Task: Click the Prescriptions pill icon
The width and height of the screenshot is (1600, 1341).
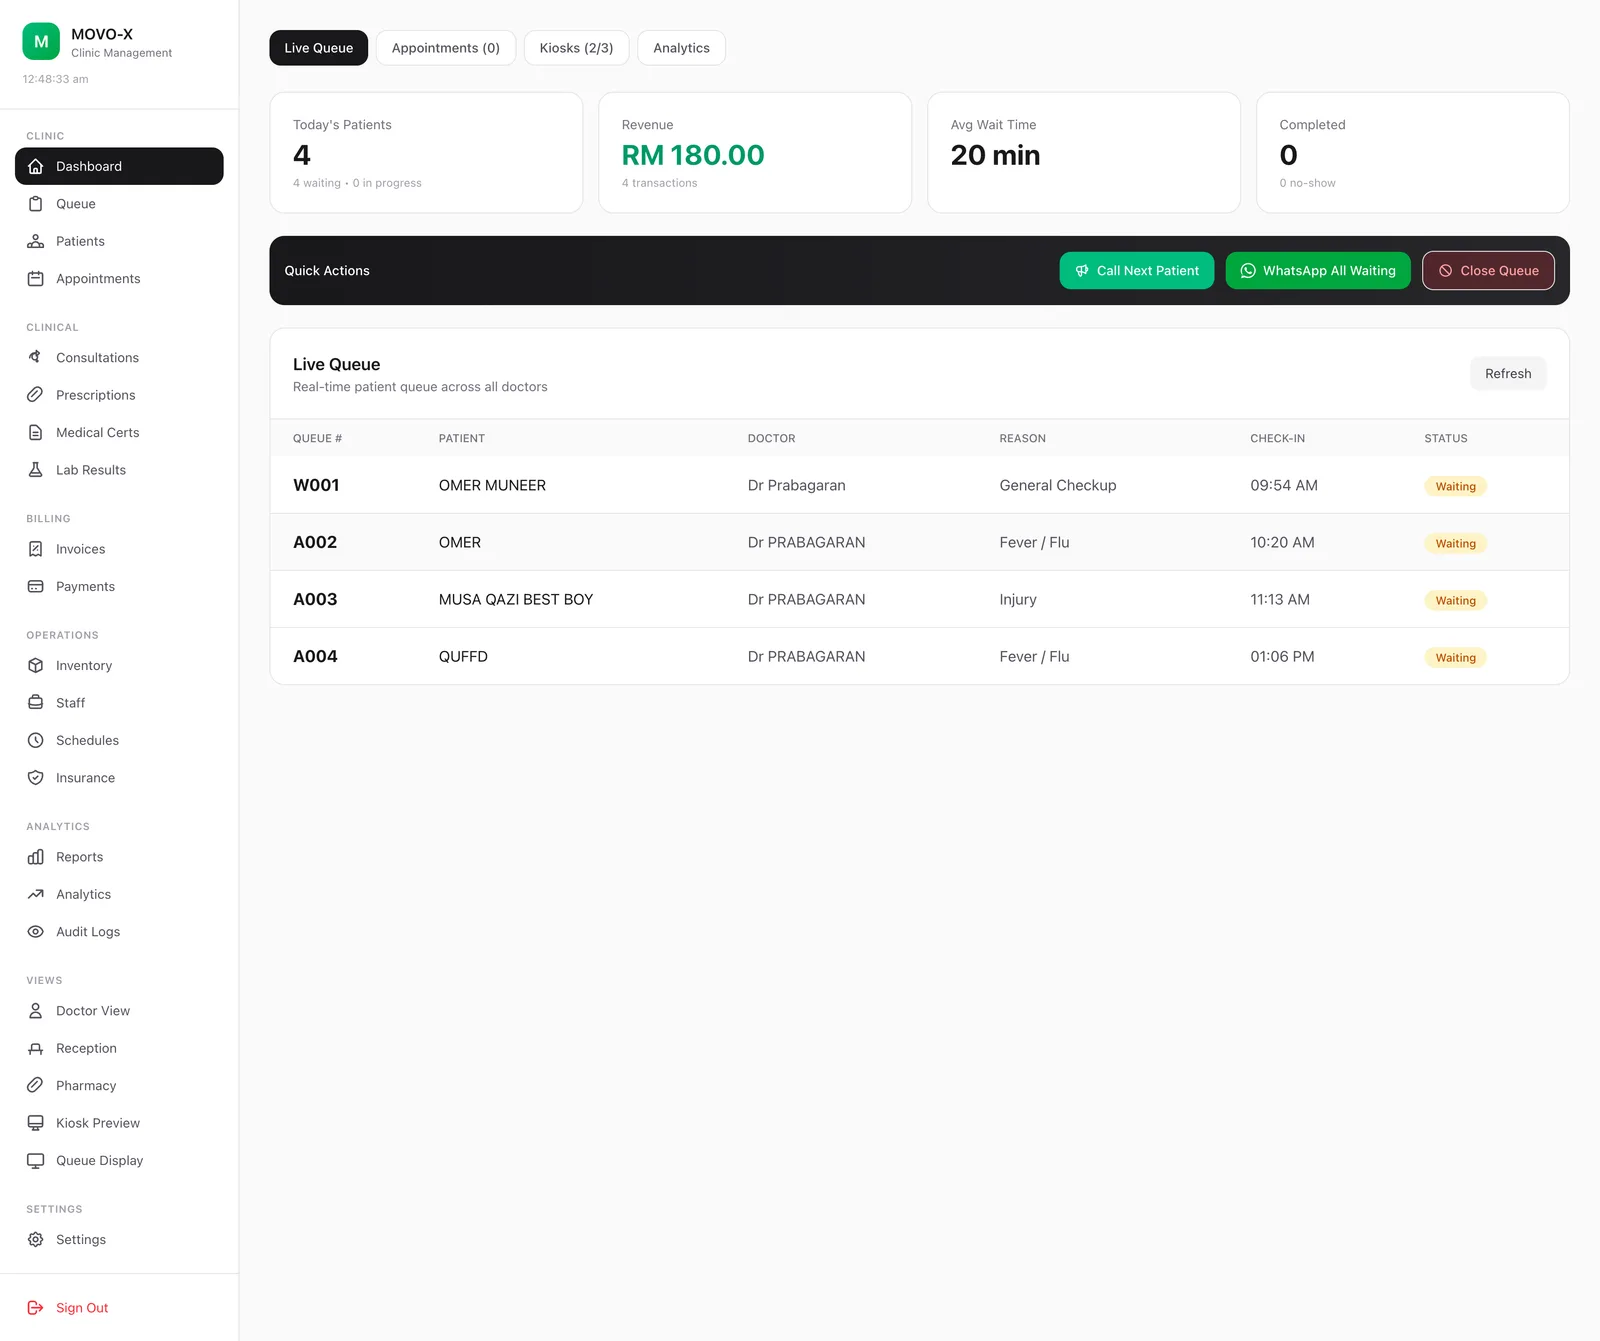Action: pos(36,395)
